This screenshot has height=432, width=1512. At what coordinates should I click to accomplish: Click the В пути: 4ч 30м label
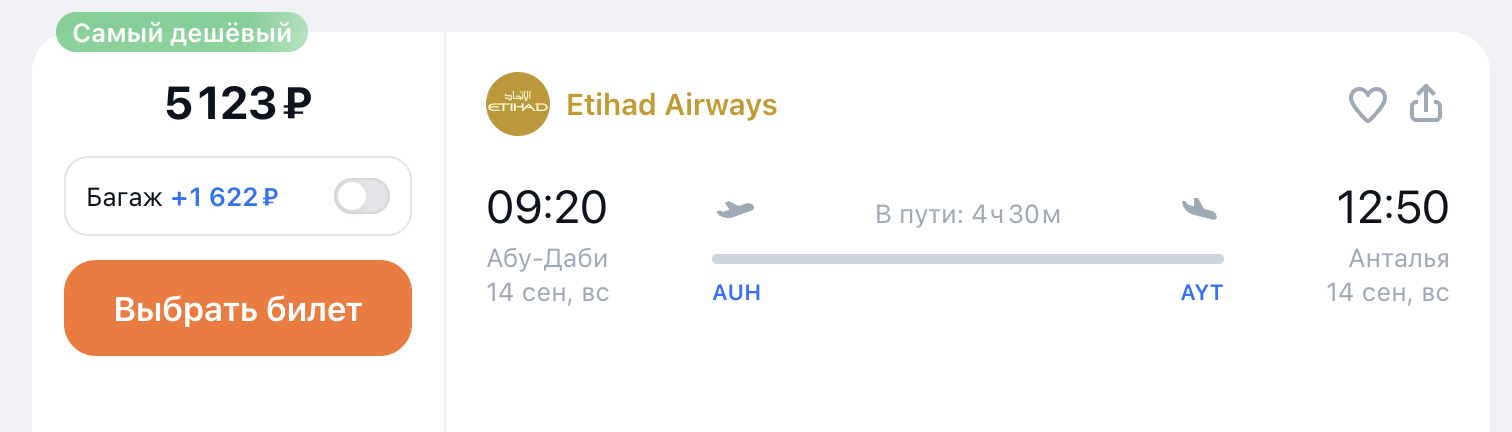(968, 214)
